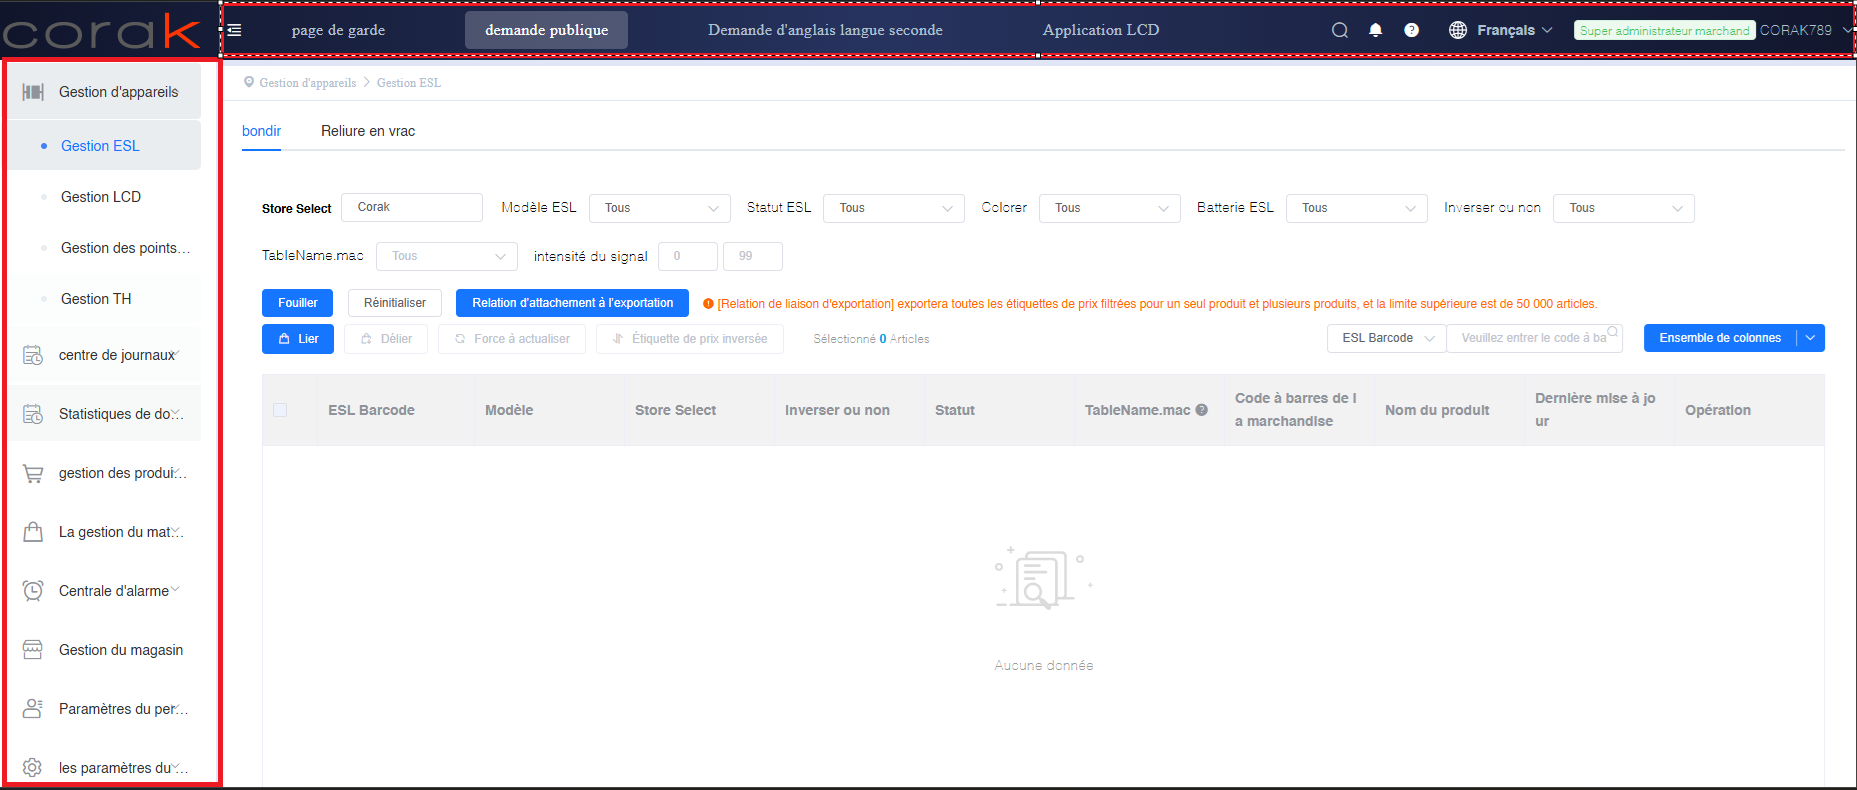Click the Store Select Corak field
Viewport: 1857px width, 790px height.
click(x=412, y=207)
